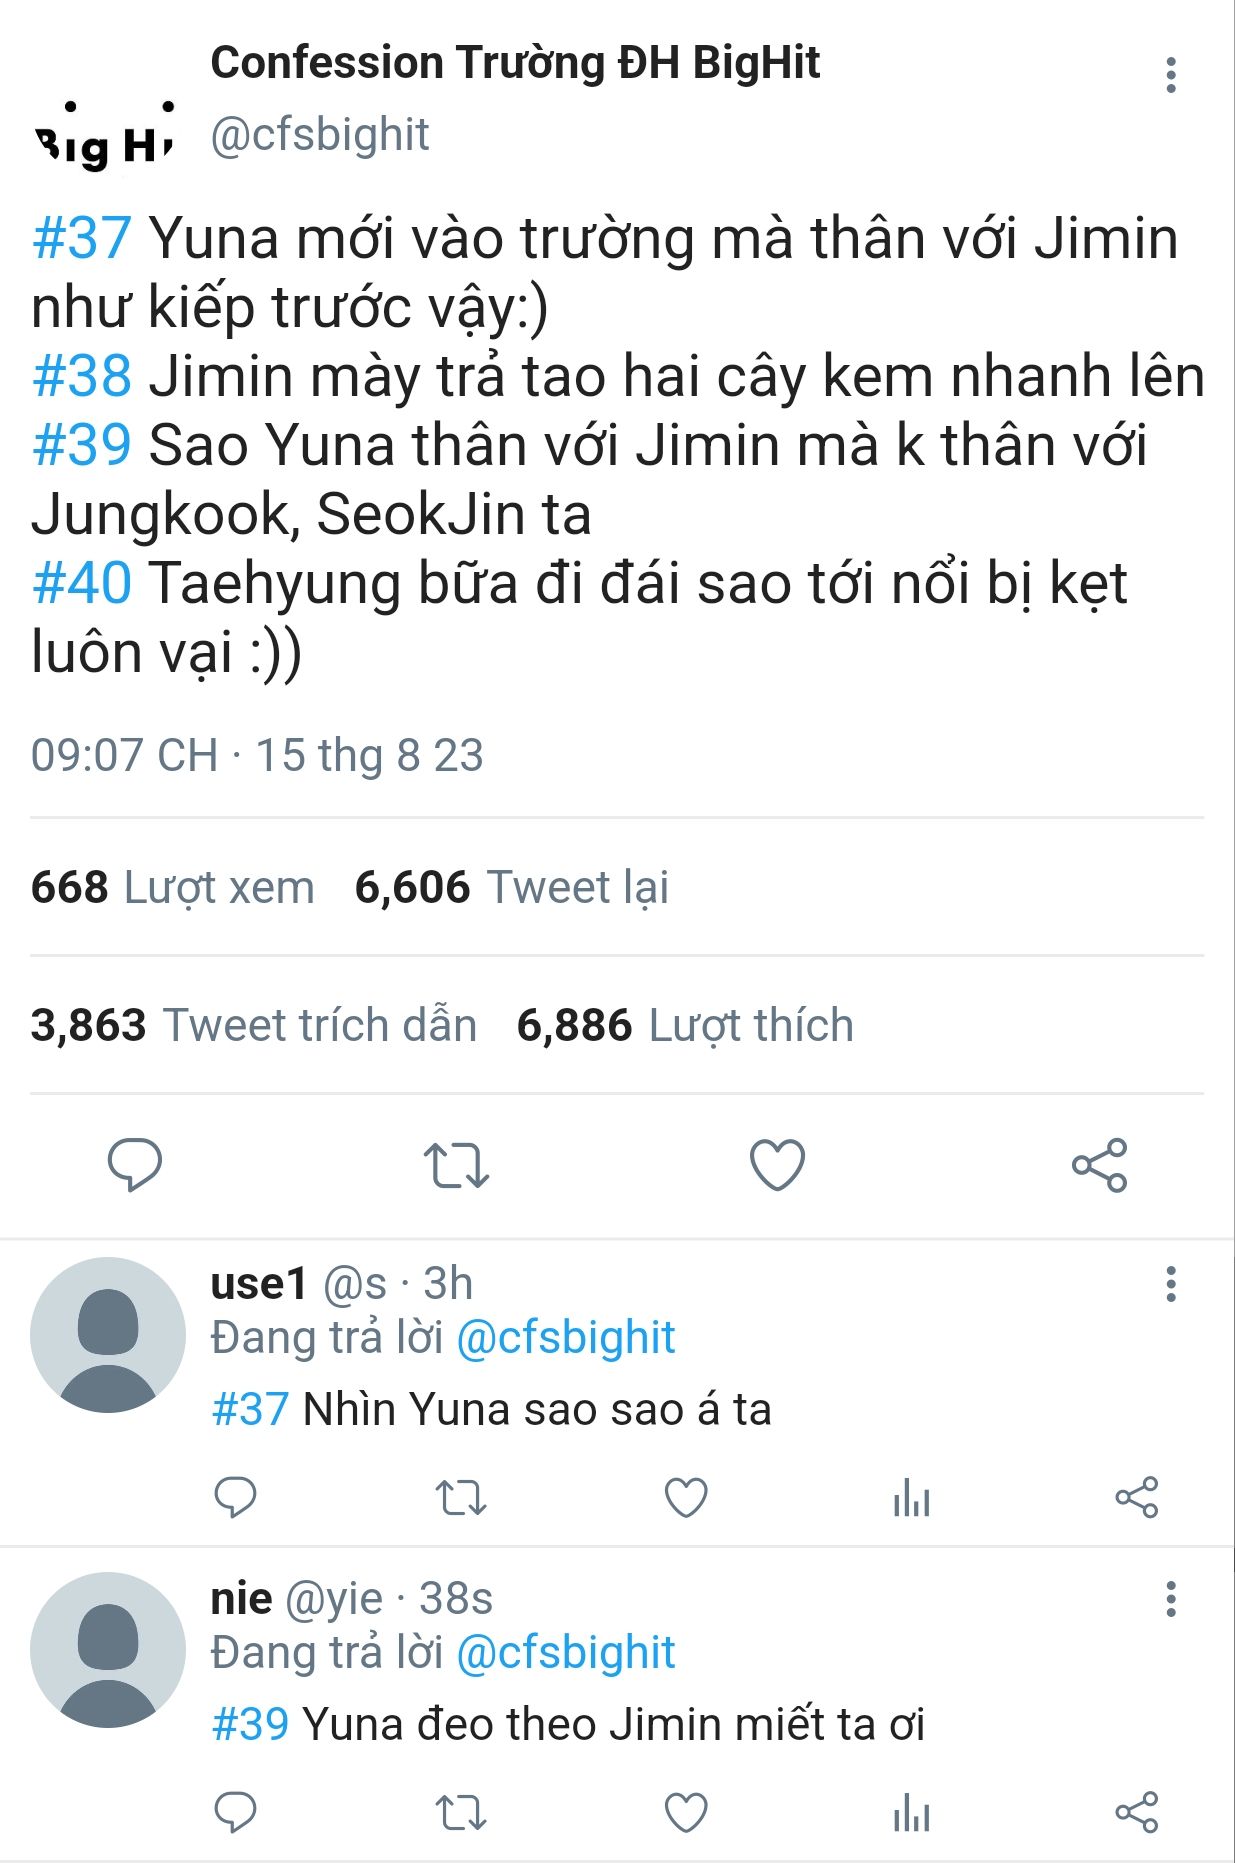
Task: Share use1's reply
Action: (x=1137, y=1497)
